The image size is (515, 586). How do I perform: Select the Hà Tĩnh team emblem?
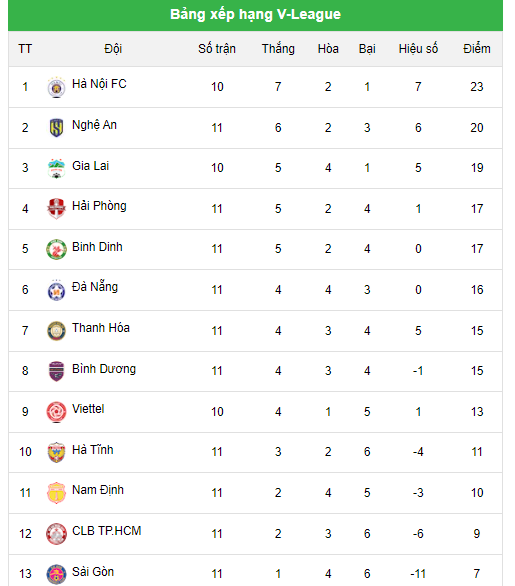56,452
